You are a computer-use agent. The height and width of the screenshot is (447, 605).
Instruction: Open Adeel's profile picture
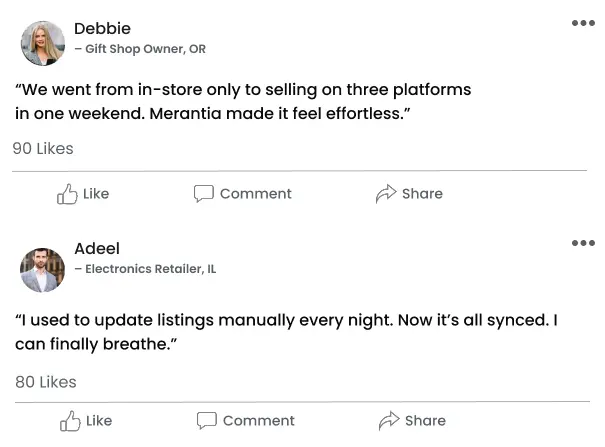tap(43, 270)
